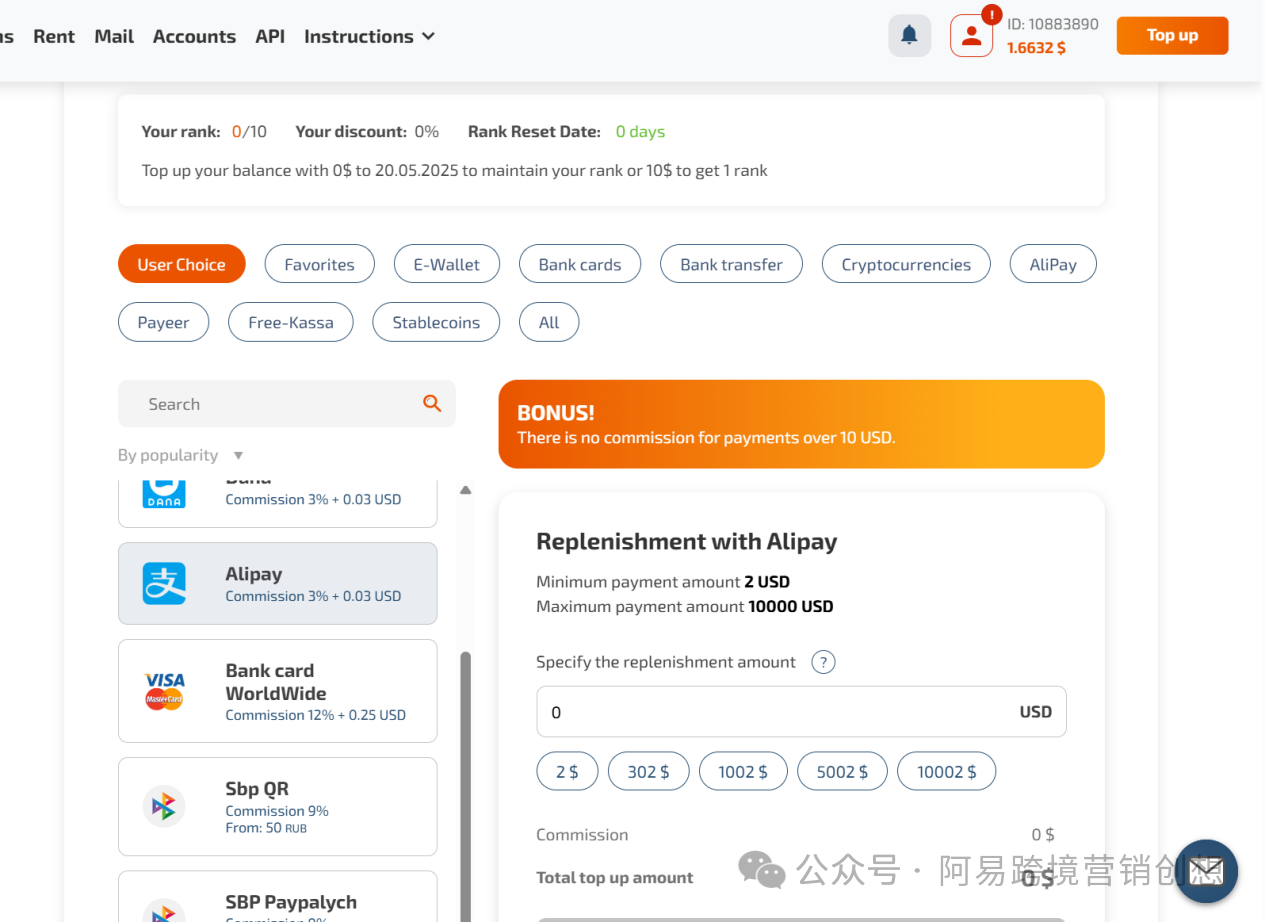1265x922 pixels.
Task: Click the rank value 0/10
Action: coord(249,131)
